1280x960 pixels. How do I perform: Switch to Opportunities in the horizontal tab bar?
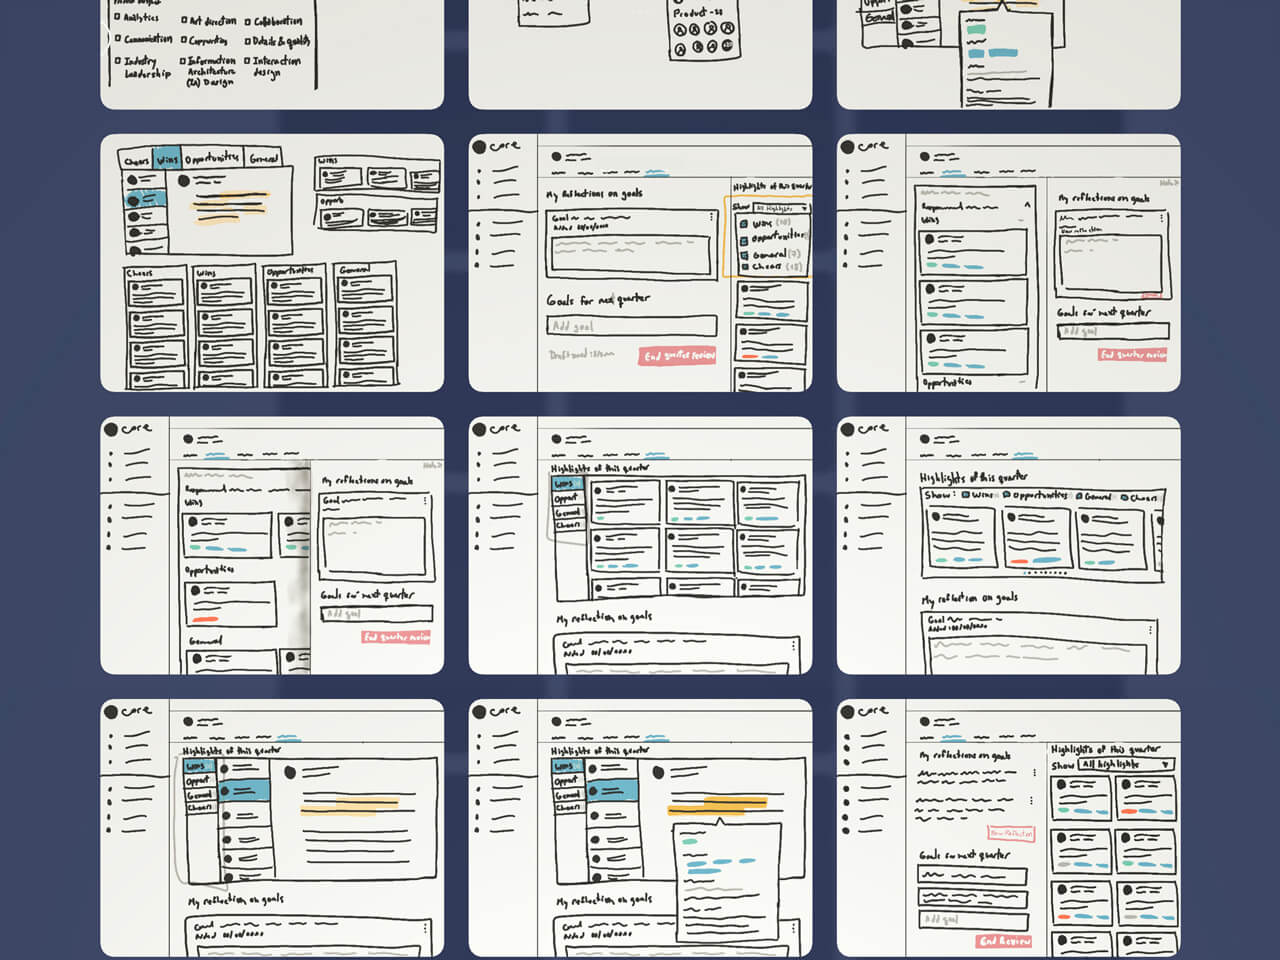pyautogui.click(x=212, y=158)
